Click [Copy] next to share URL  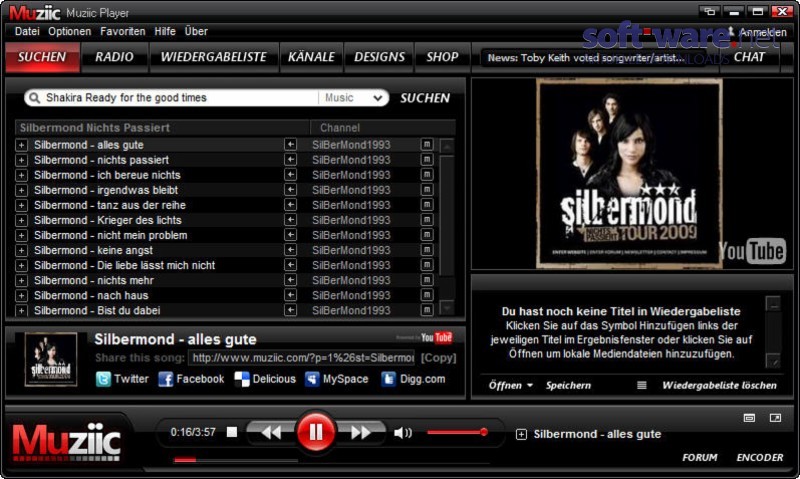[x=438, y=358]
